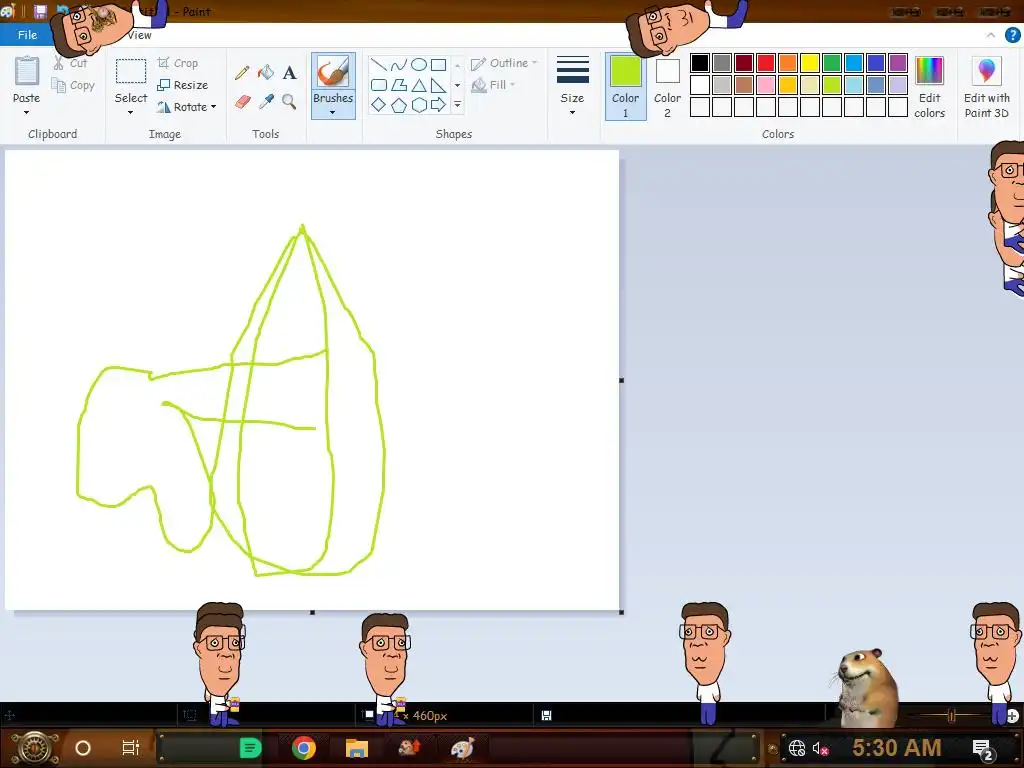Select the Eraser tool

click(x=242, y=102)
